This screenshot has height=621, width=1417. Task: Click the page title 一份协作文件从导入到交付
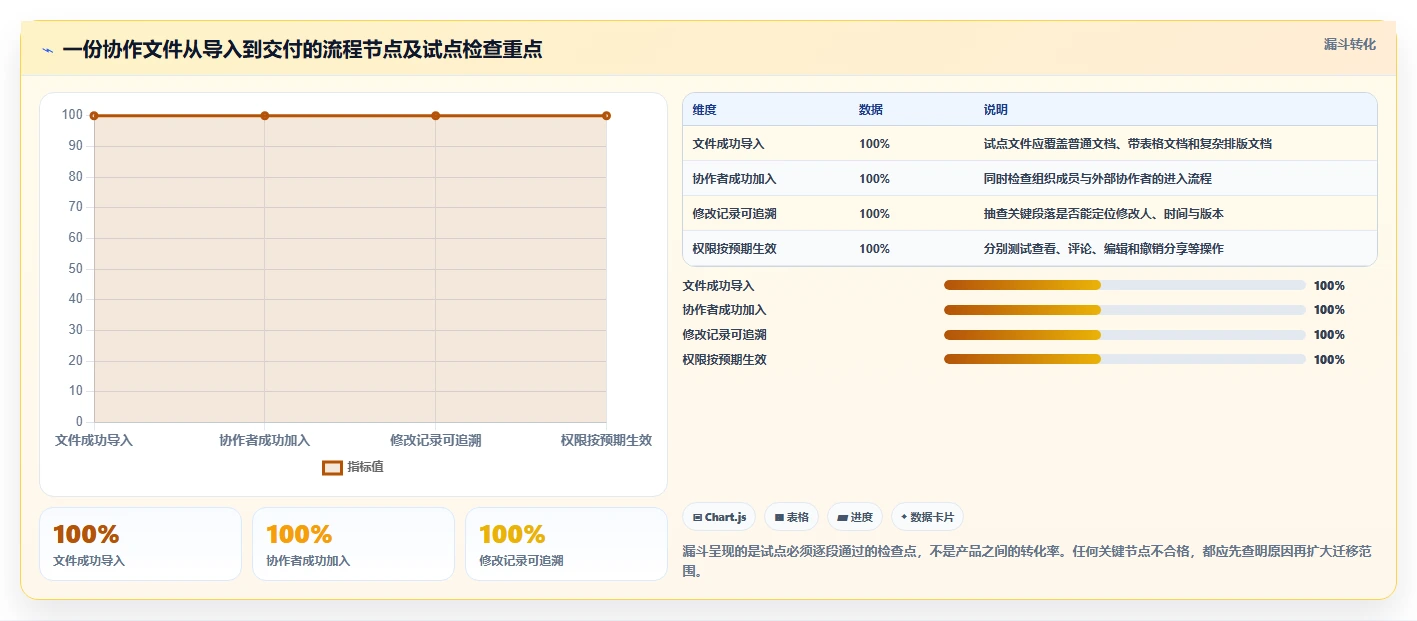point(302,50)
